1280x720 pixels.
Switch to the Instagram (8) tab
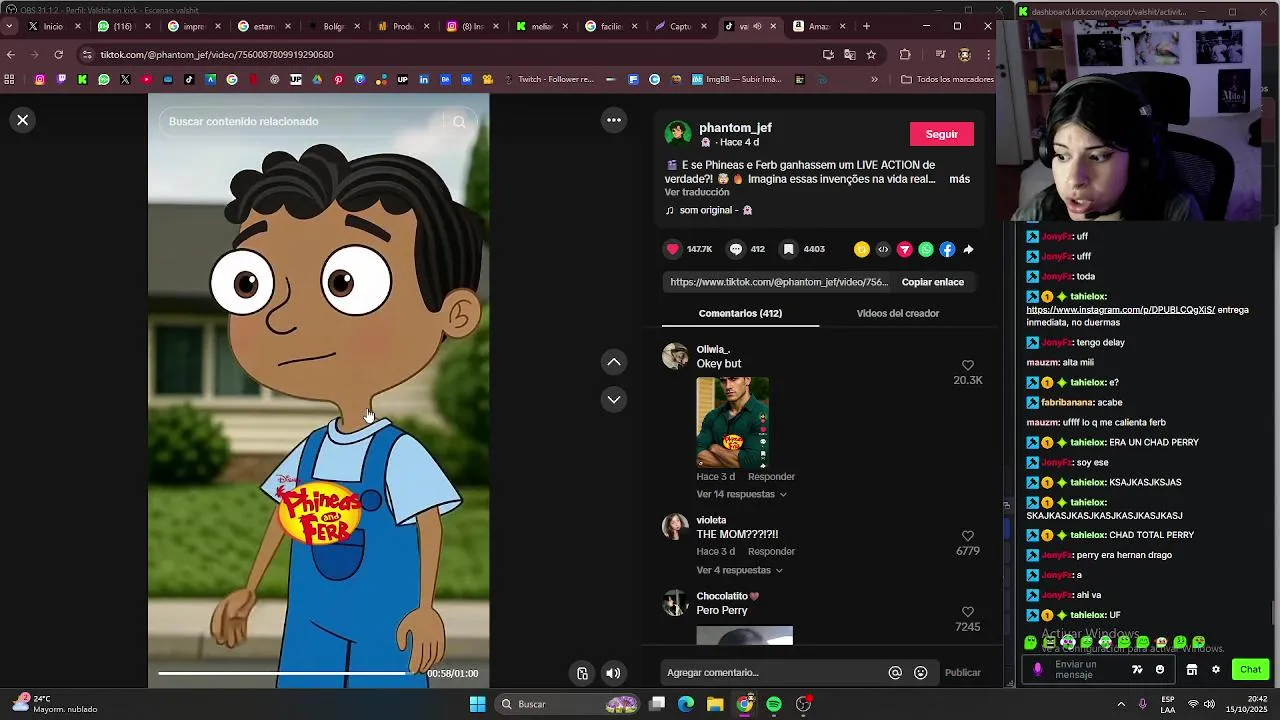[471, 26]
